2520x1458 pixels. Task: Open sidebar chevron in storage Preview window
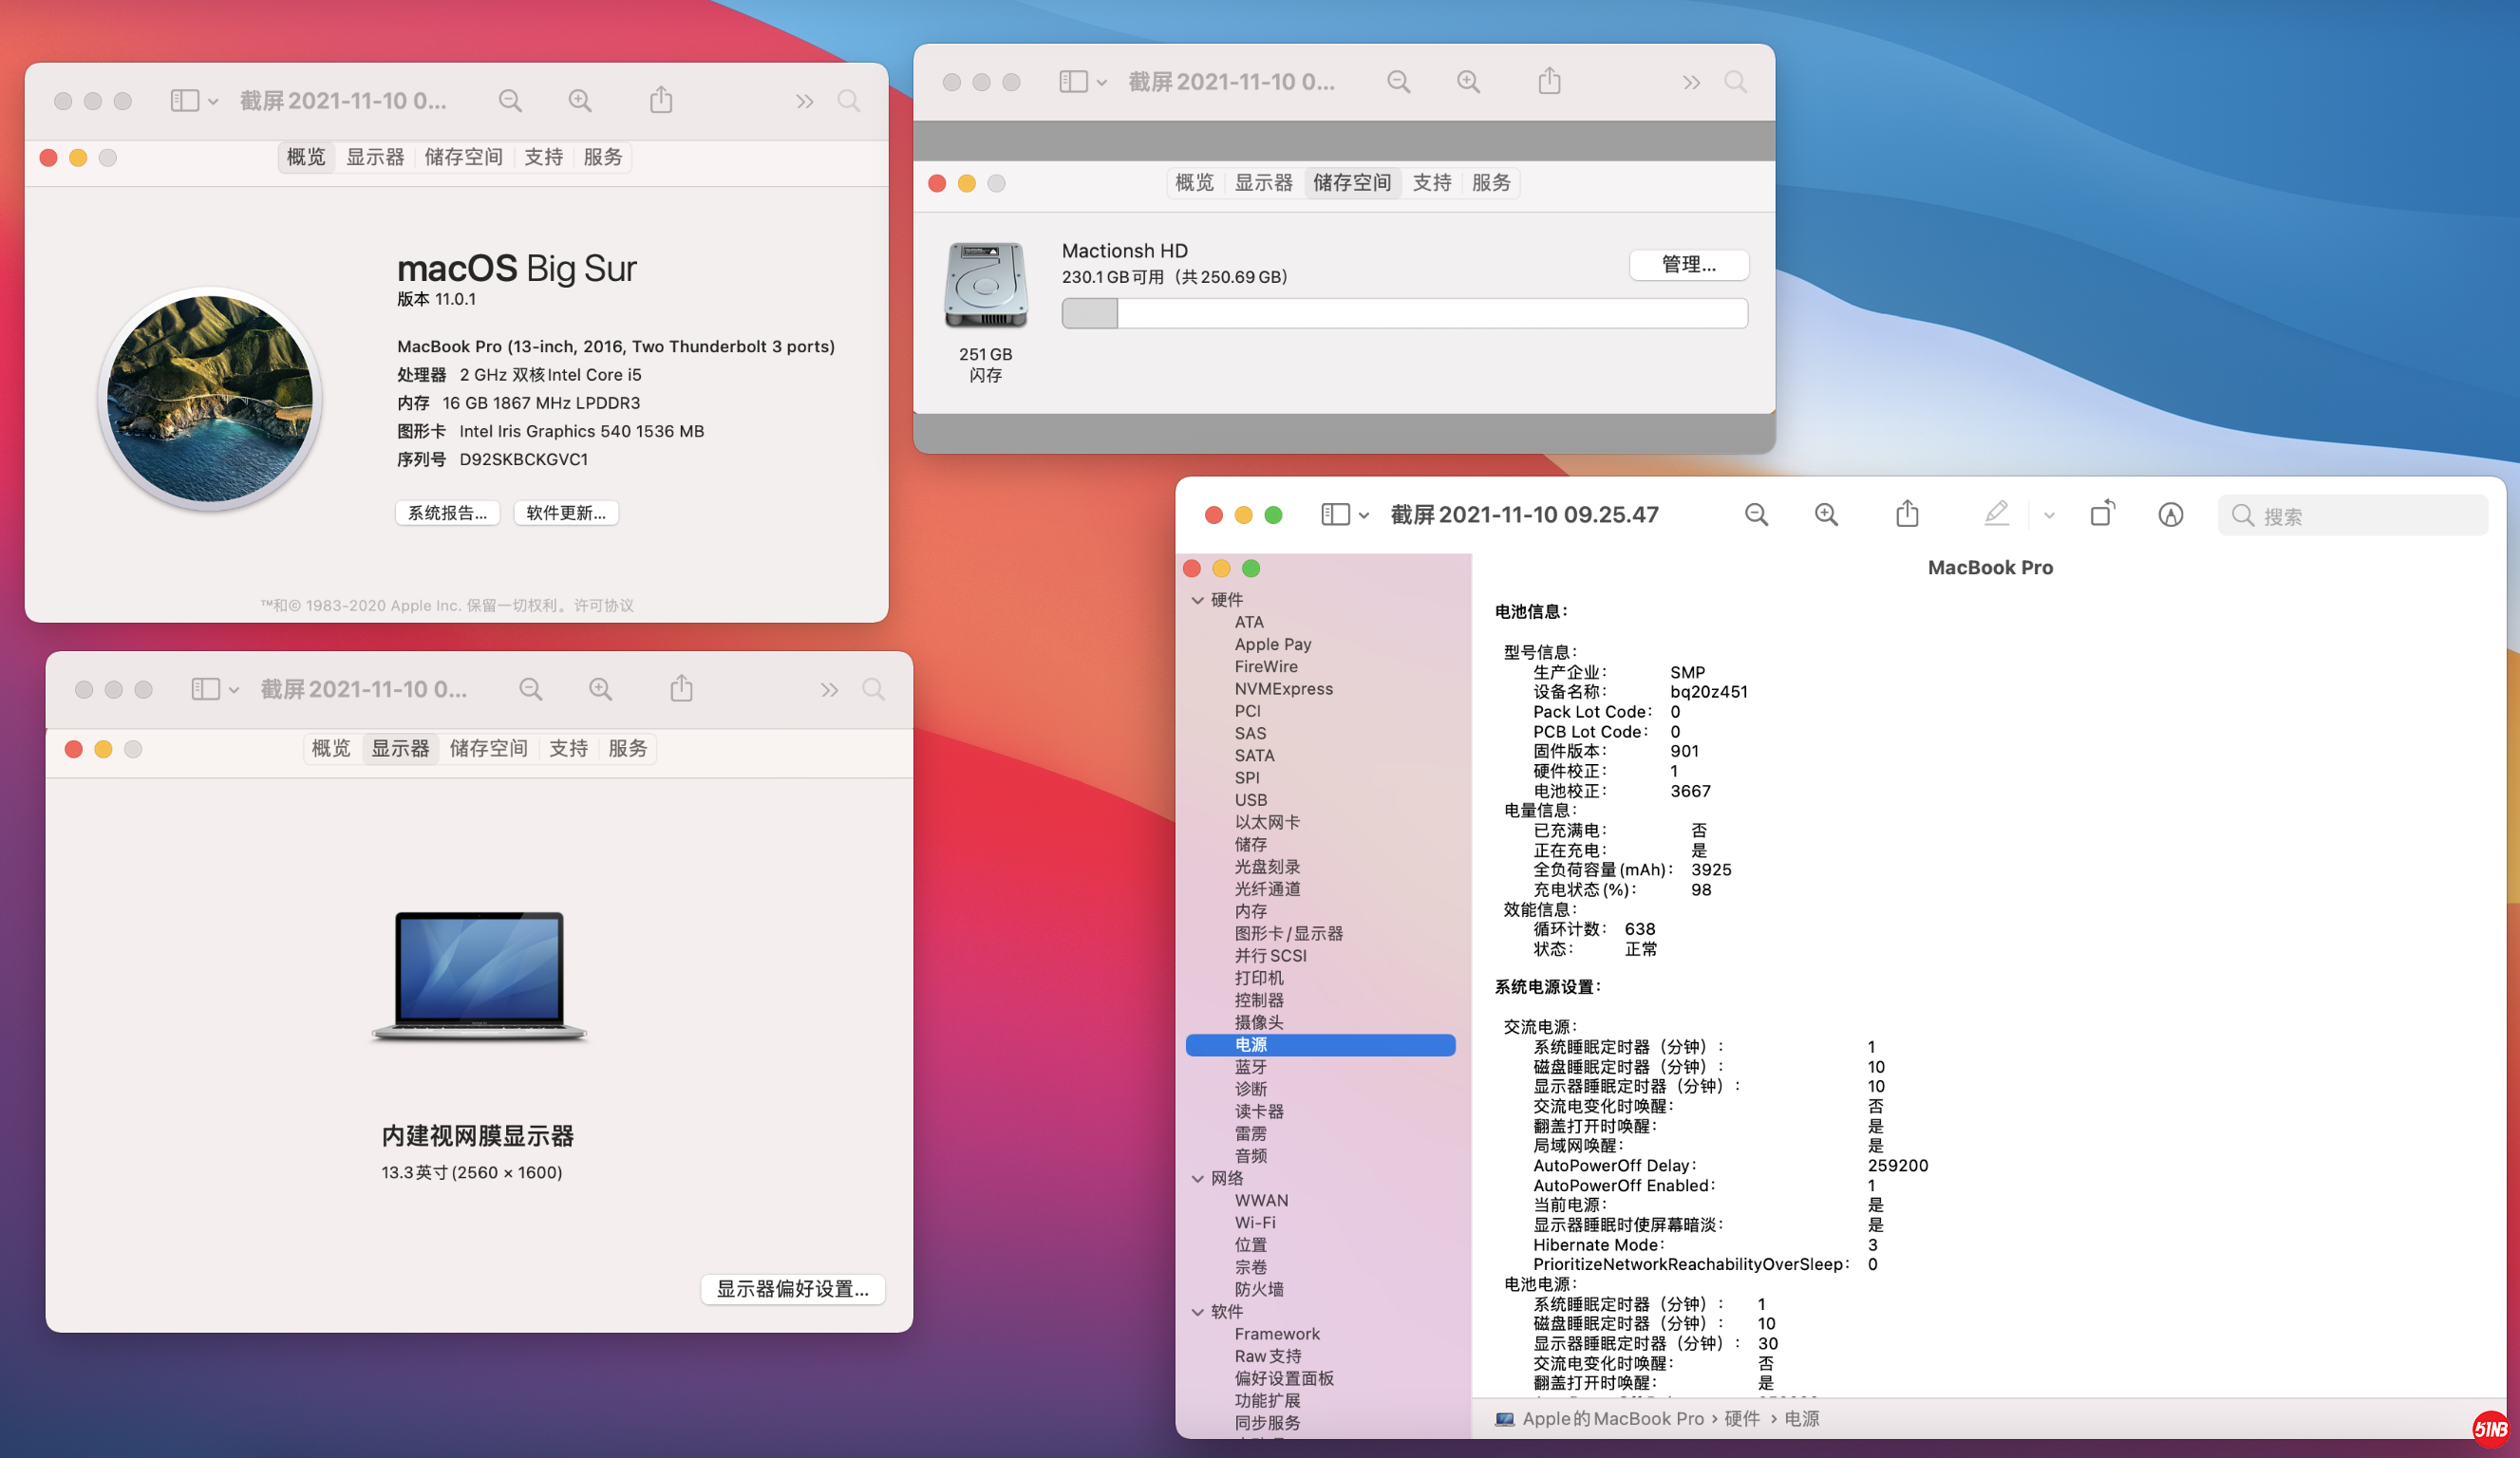coord(1101,83)
